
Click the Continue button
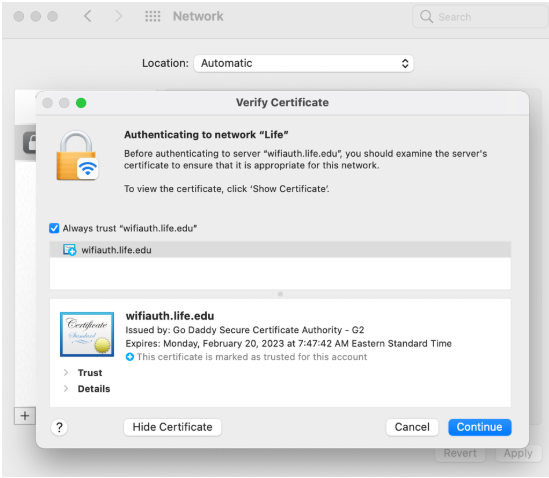pos(479,427)
